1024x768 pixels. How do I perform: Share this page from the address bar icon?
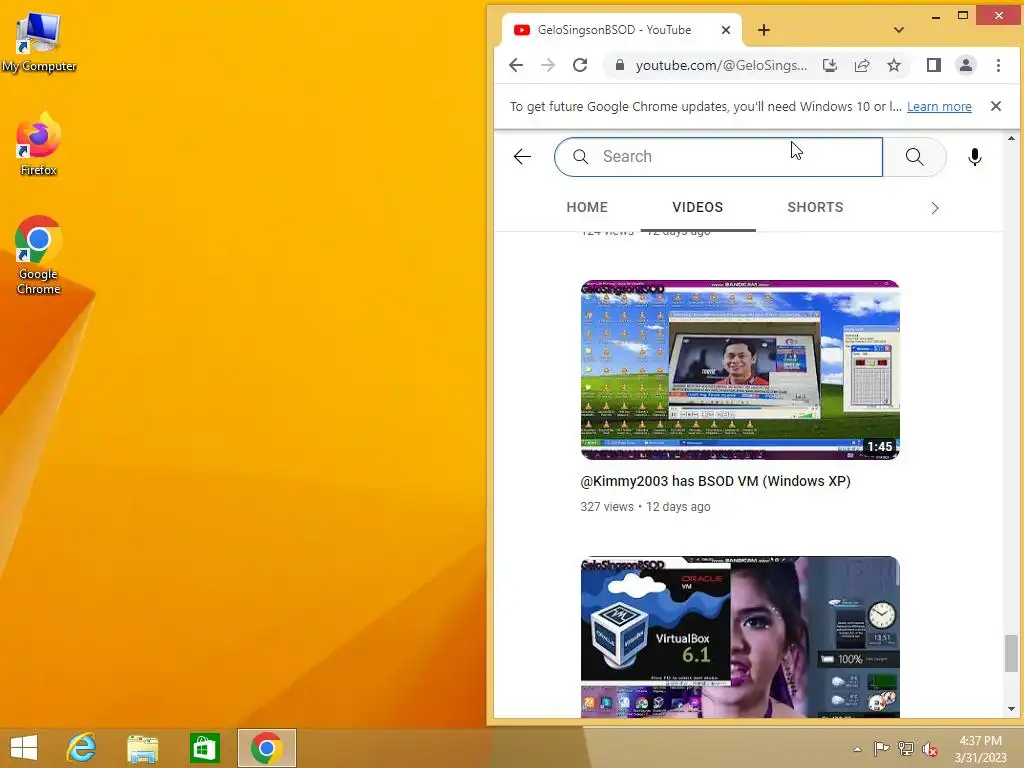[862, 65]
